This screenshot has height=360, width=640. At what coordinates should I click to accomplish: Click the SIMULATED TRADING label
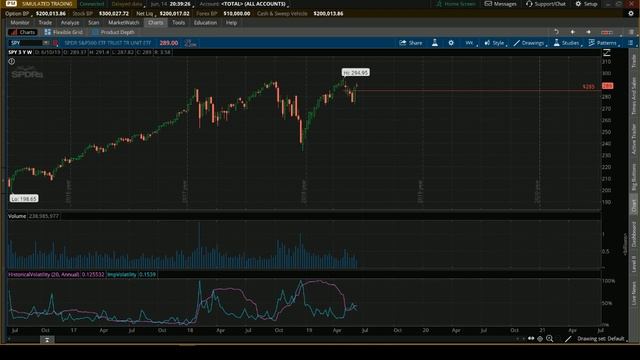pyautogui.click(x=47, y=4)
